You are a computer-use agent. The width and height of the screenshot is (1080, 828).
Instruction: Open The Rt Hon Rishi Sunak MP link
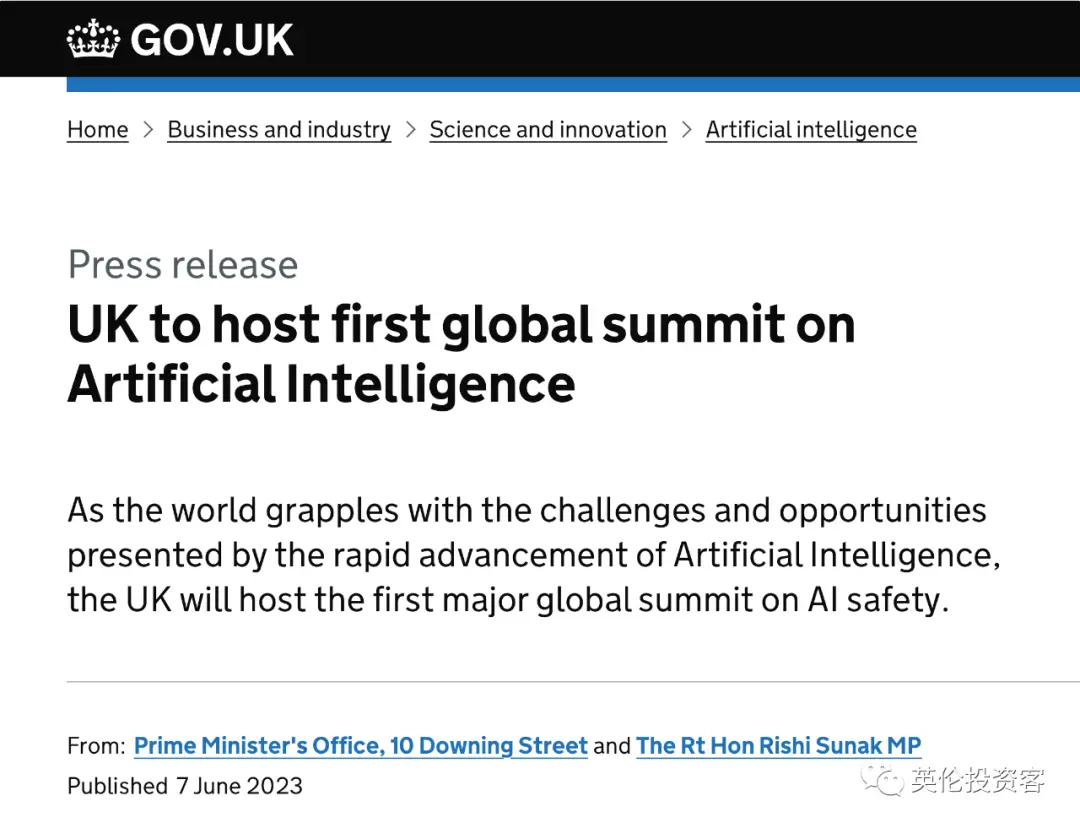point(778,746)
